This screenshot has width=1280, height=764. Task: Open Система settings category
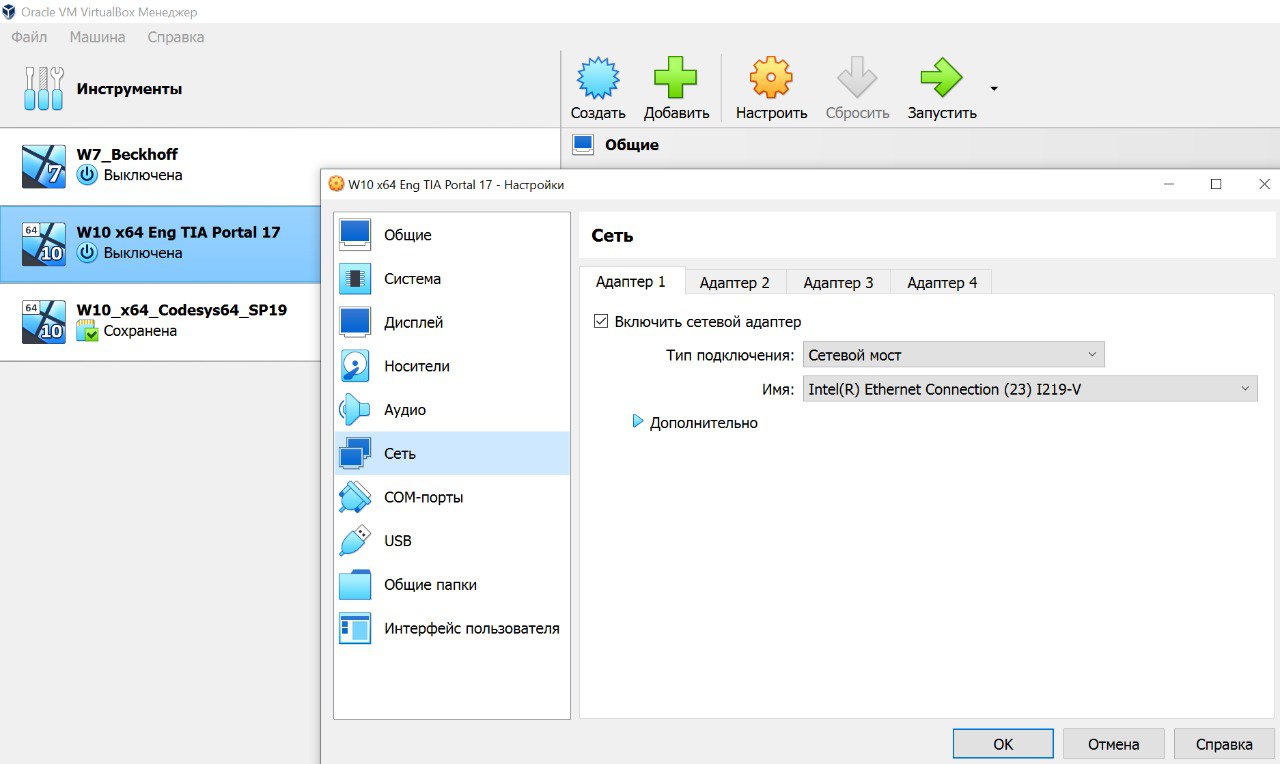(x=451, y=279)
